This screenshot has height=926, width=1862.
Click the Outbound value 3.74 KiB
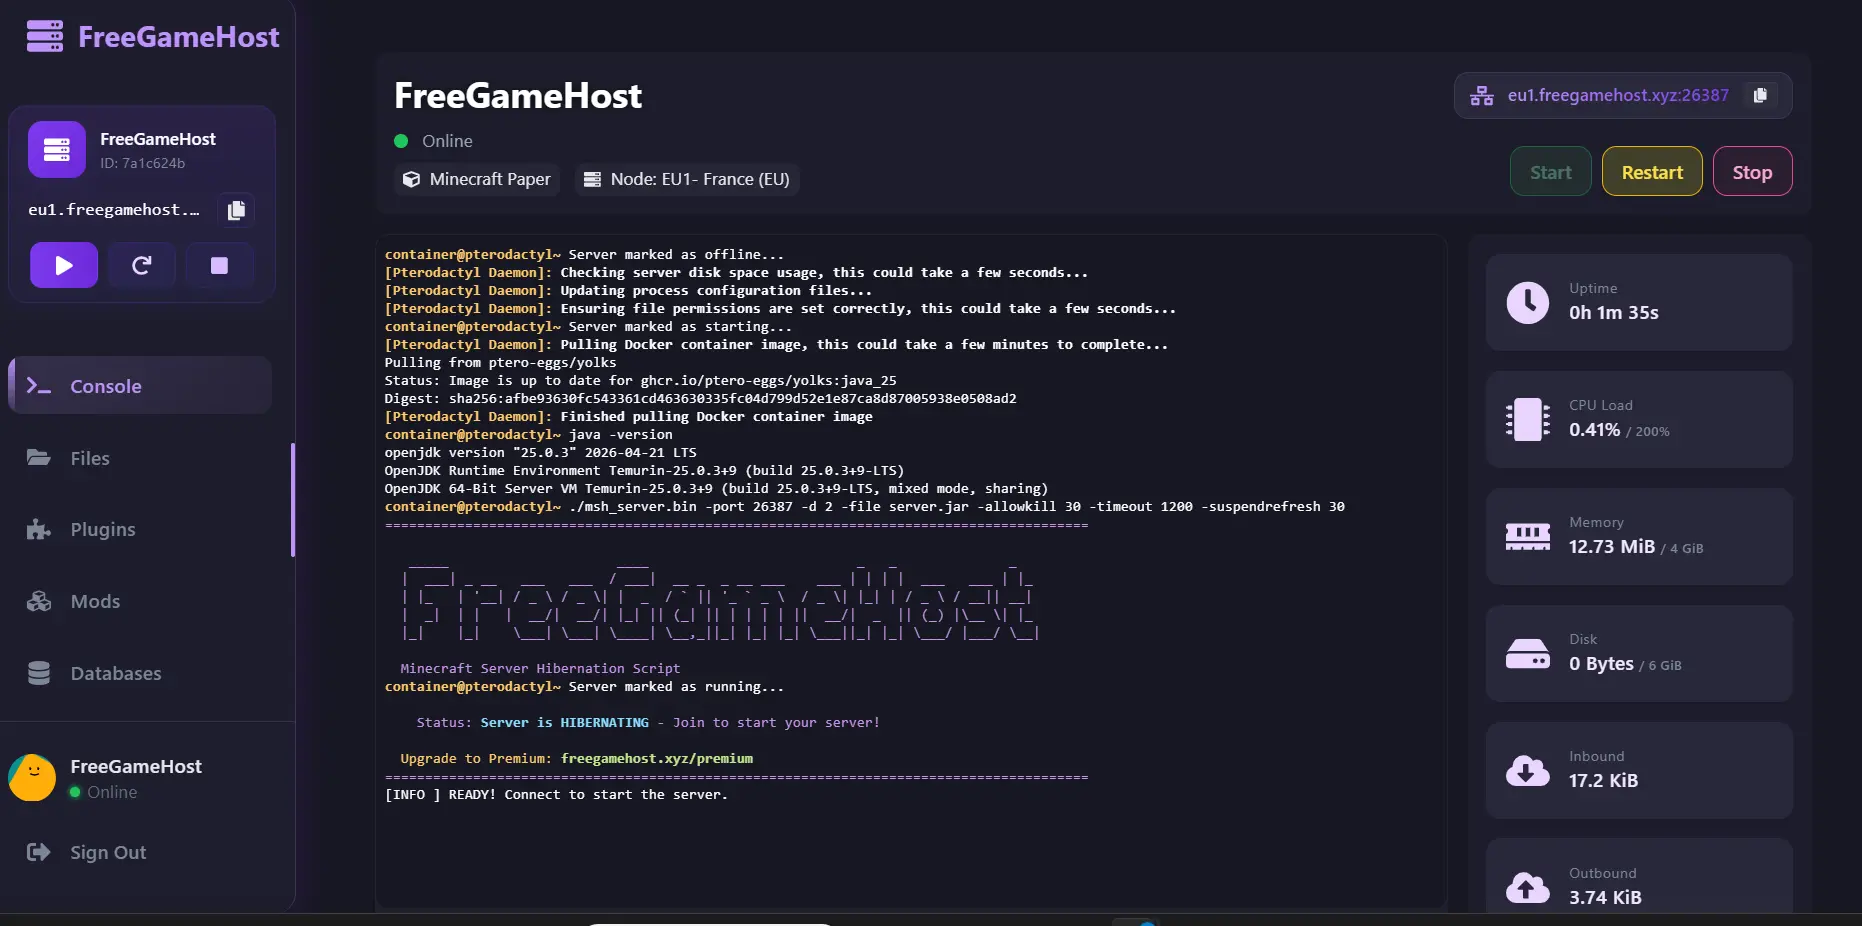(1605, 898)
